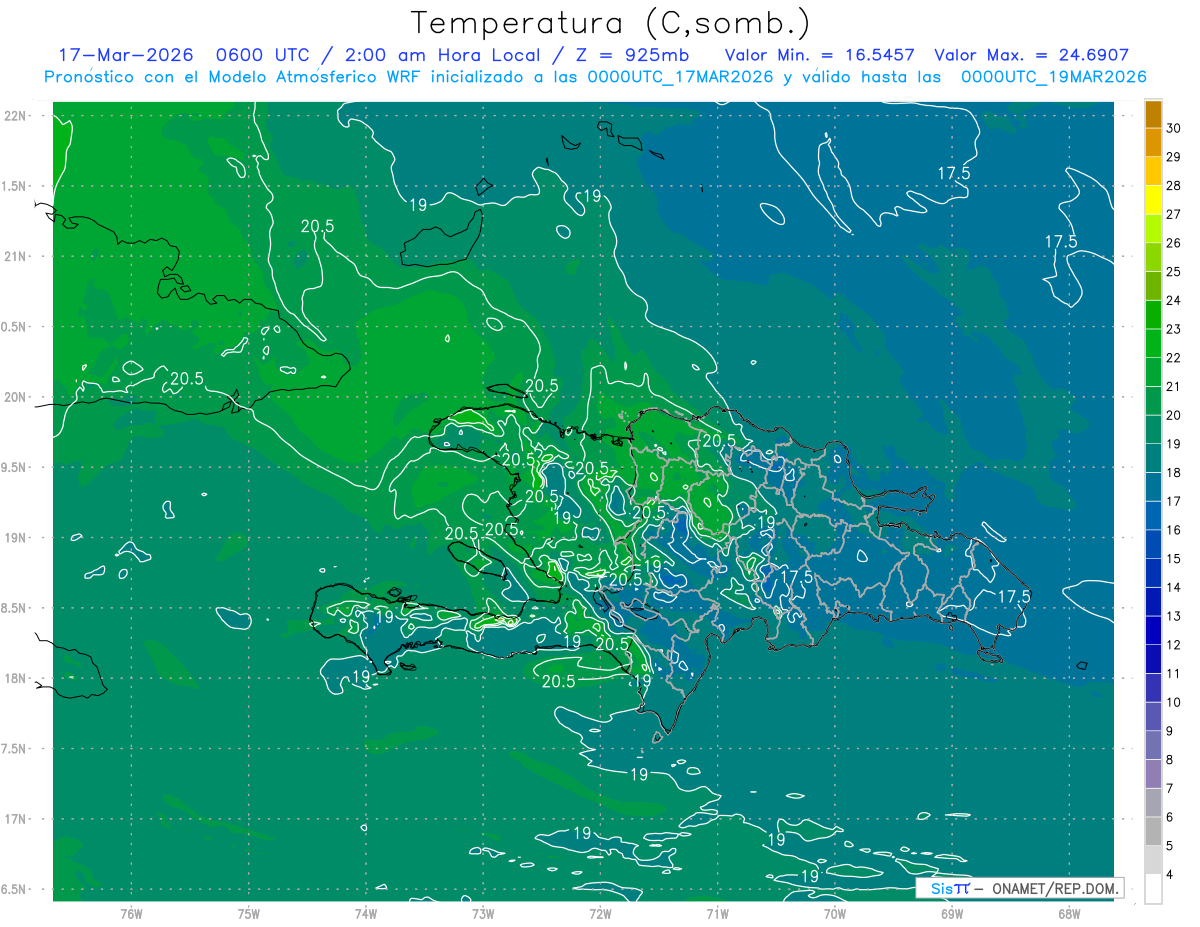Pick the legend swatch between 19 and 20

point(1153,429)
